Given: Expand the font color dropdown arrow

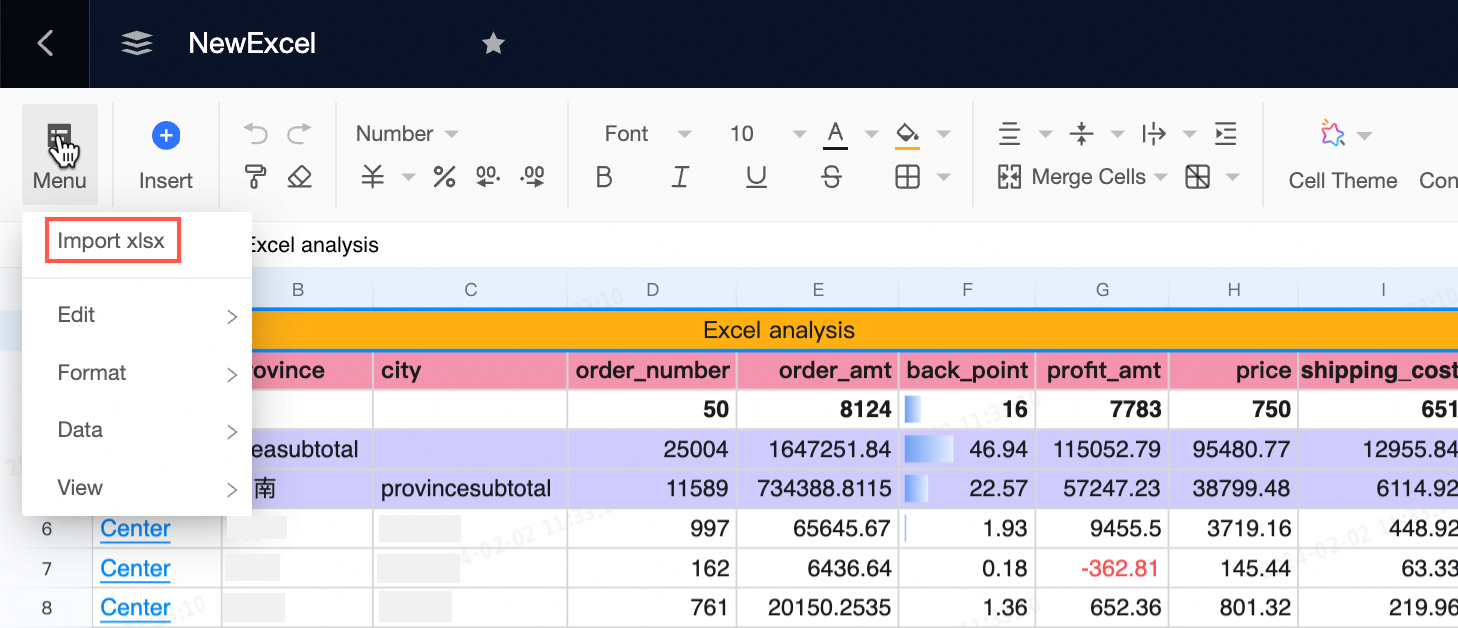Looking at the screenshot, I should [x=872, y=135].
